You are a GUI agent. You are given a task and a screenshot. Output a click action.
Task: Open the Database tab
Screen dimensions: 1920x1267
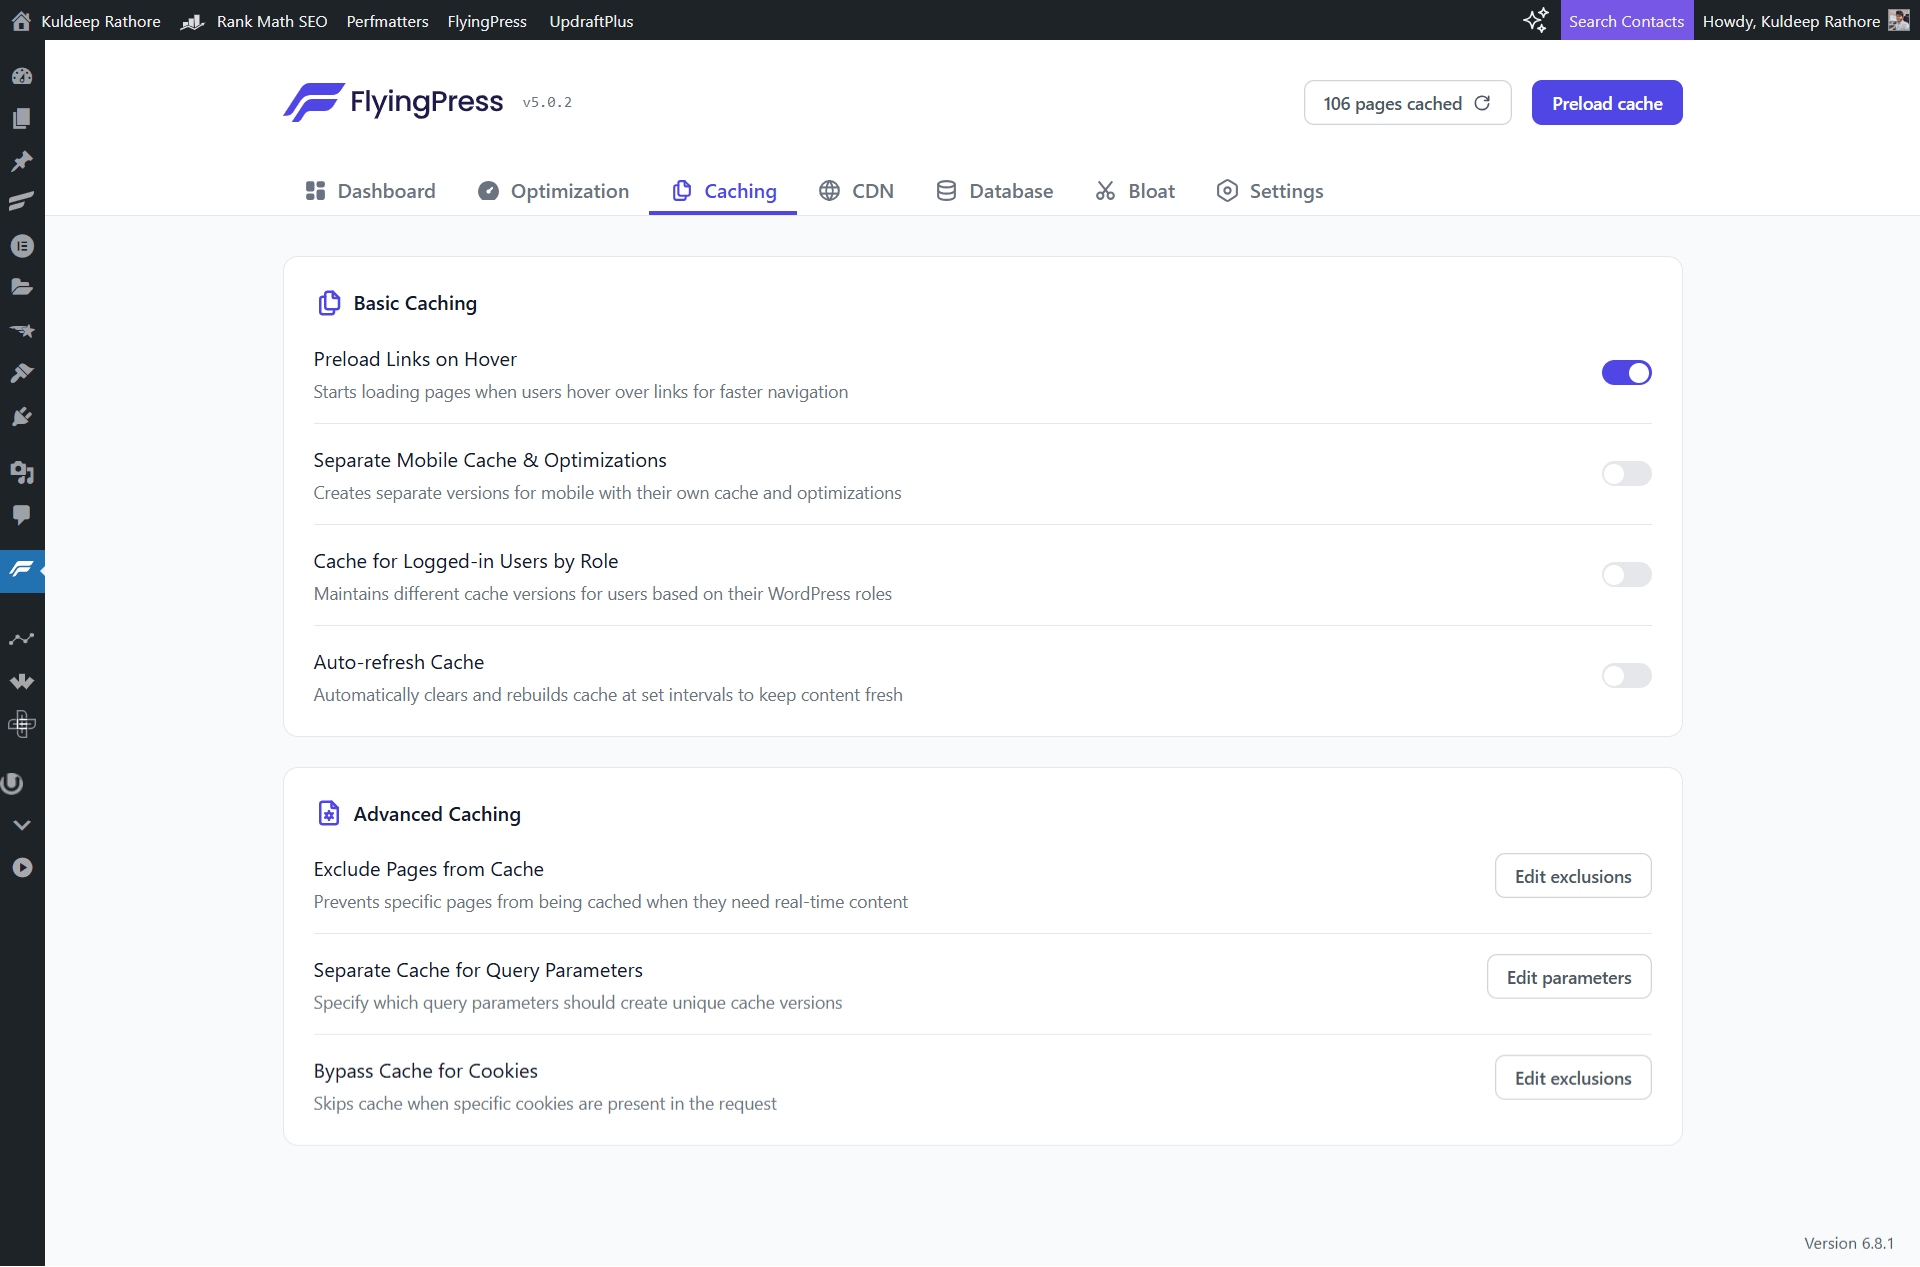point(994,190)
